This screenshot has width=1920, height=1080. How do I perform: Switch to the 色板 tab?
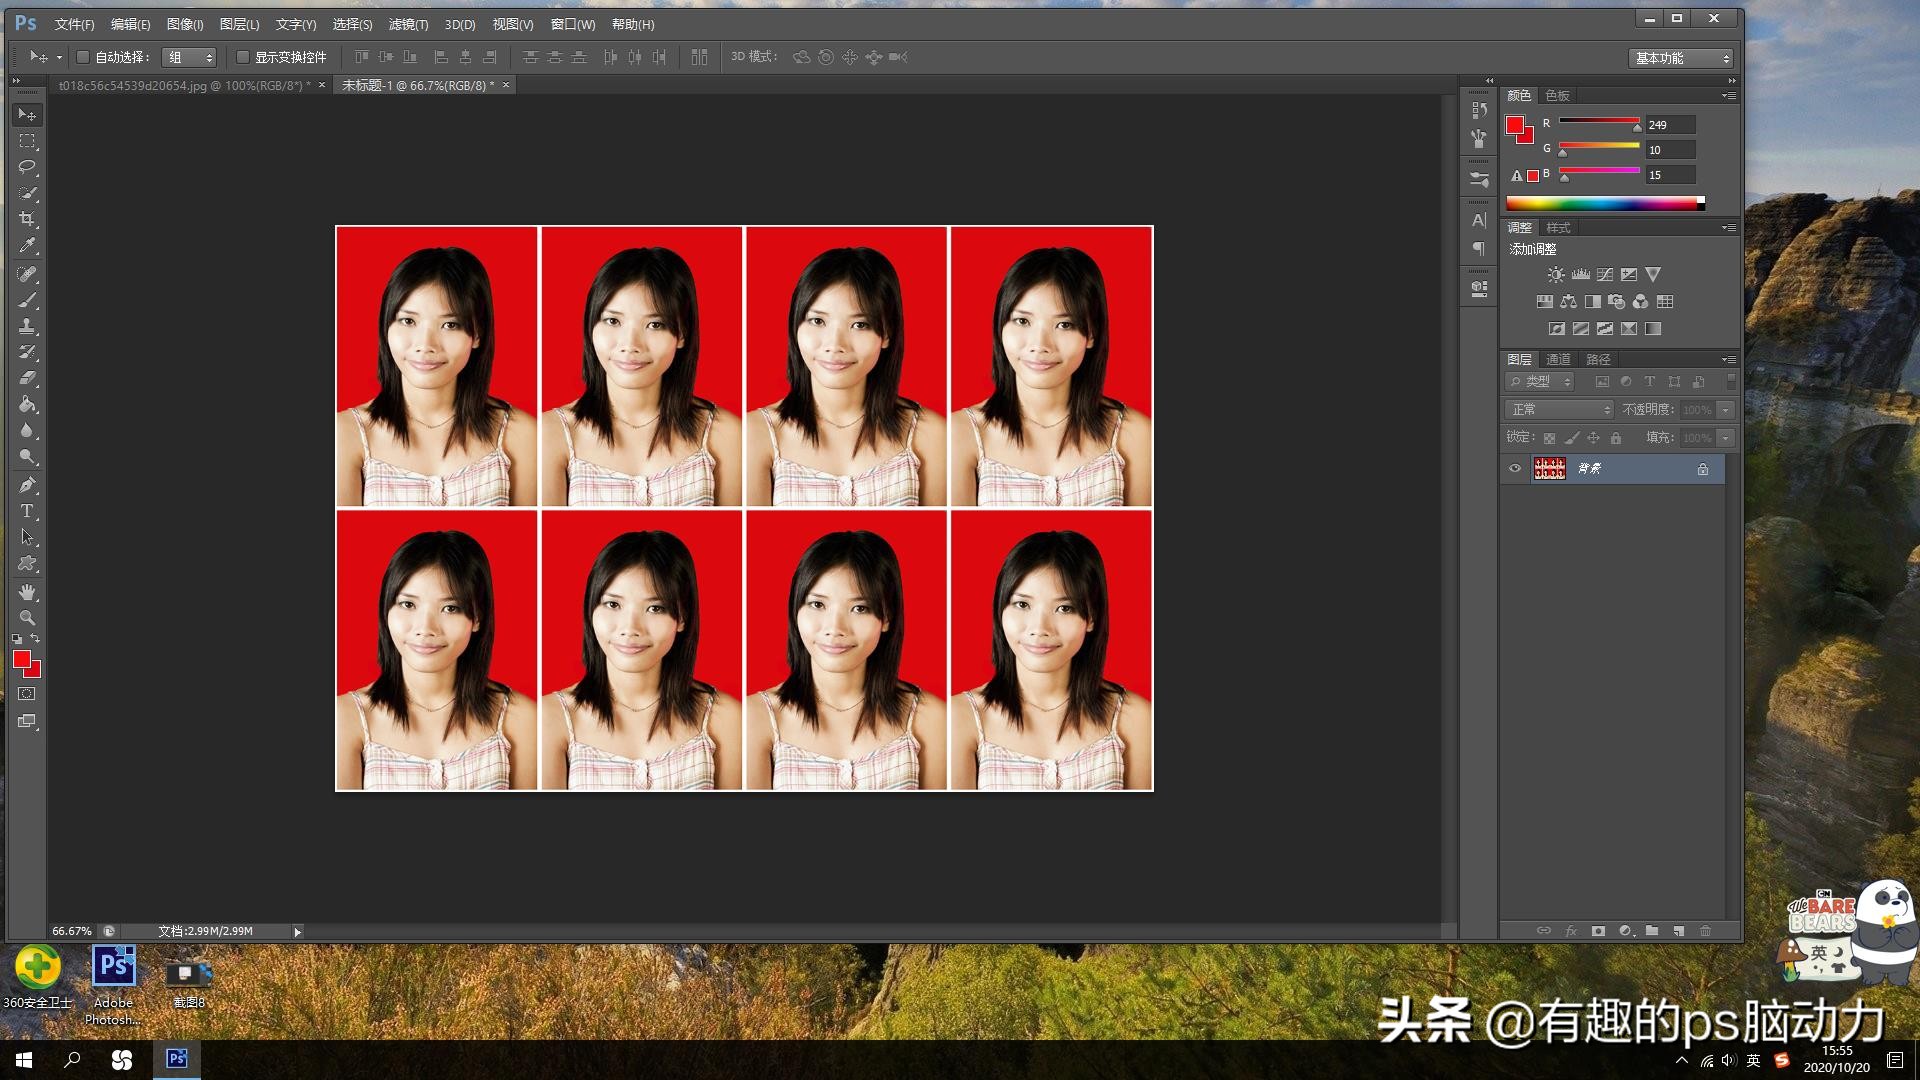click(x=1557, y=95)
